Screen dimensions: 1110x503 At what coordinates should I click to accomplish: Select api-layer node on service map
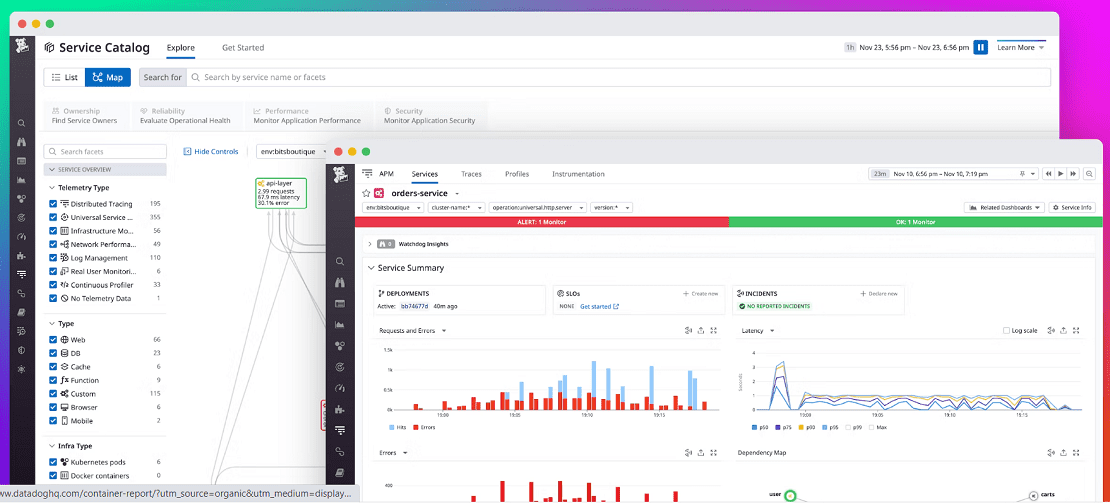click(281, 193)
